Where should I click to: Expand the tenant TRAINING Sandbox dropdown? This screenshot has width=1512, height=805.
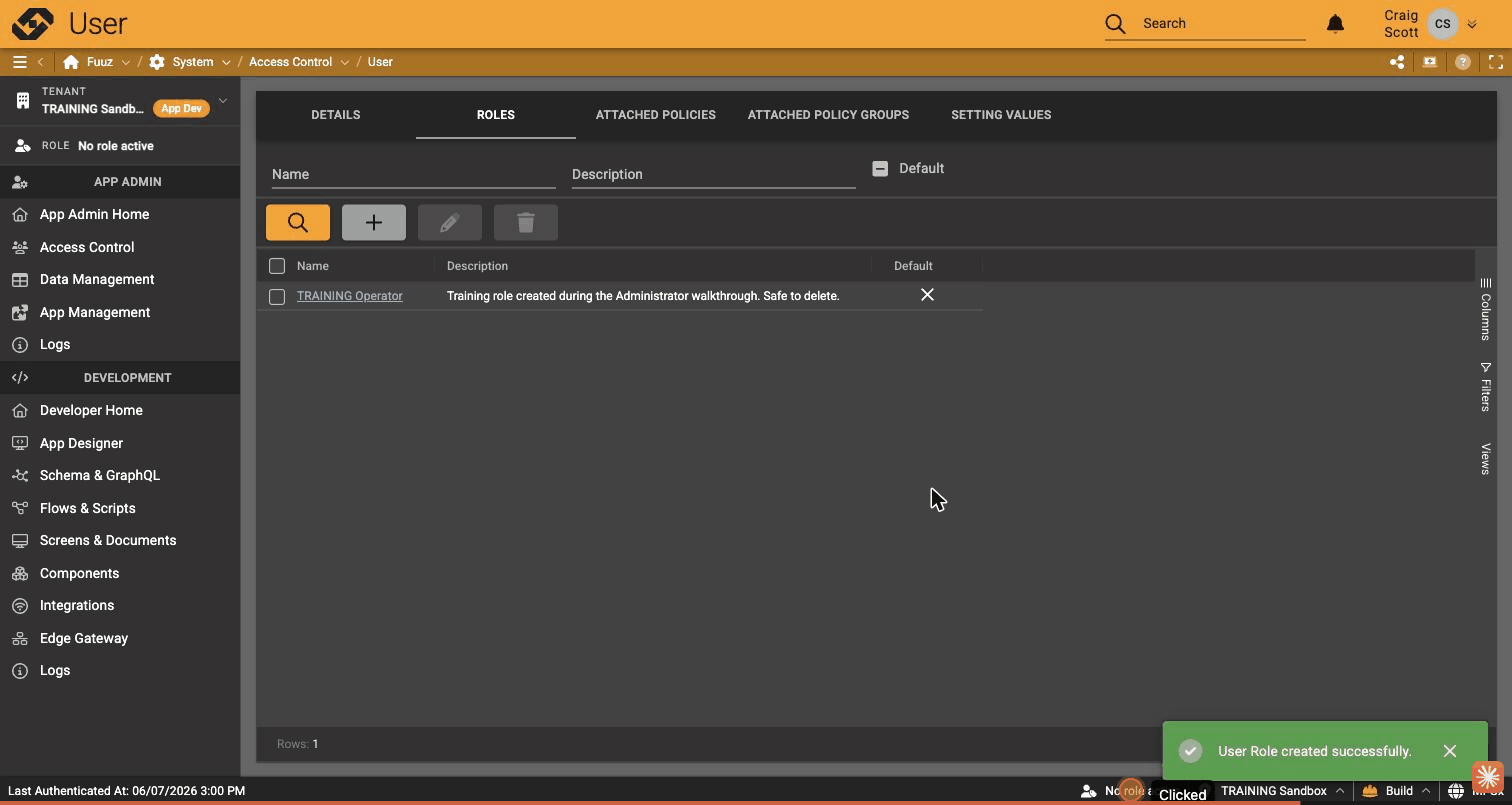(222, 100)
